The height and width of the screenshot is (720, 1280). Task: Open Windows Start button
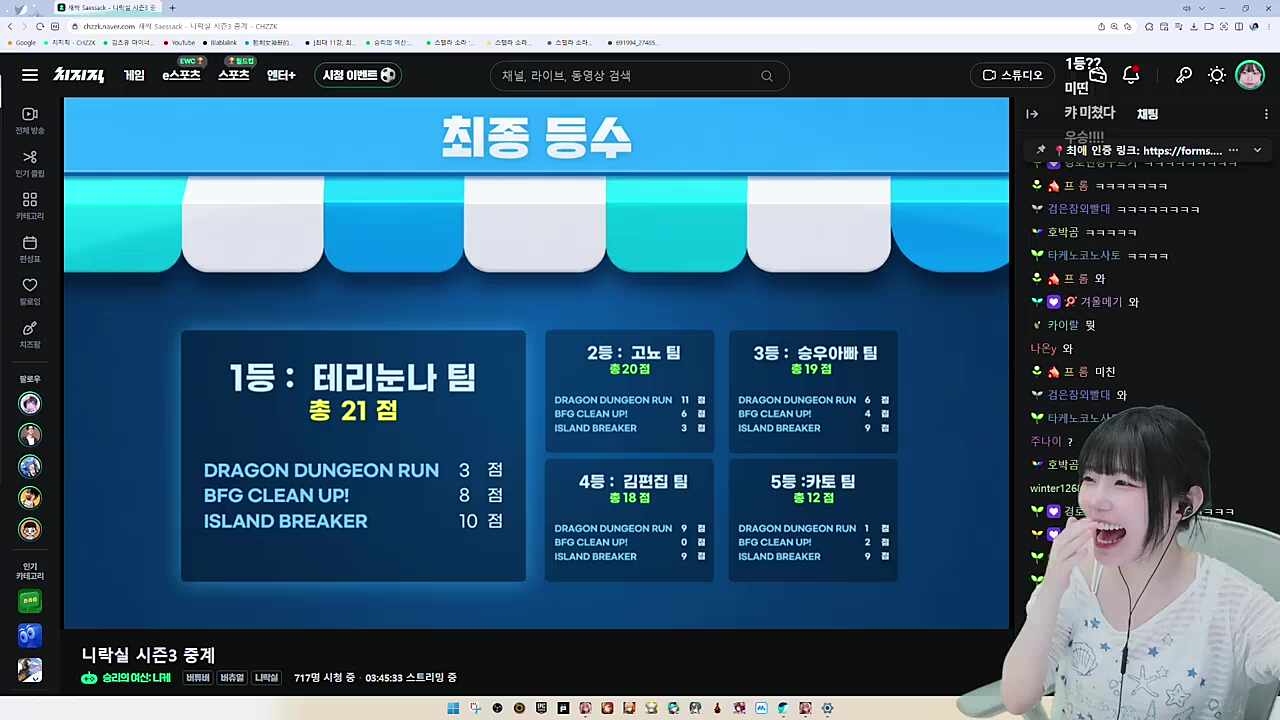pyautogui.click(x=453, y=708)
